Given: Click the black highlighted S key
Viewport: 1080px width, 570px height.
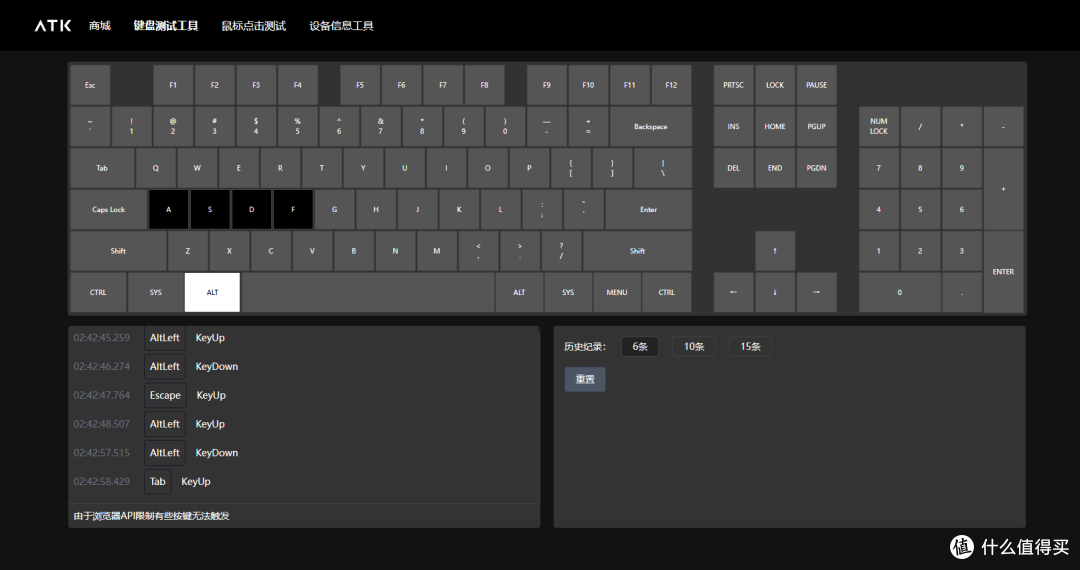Looking at the screenshot, I should pos(210,209).
